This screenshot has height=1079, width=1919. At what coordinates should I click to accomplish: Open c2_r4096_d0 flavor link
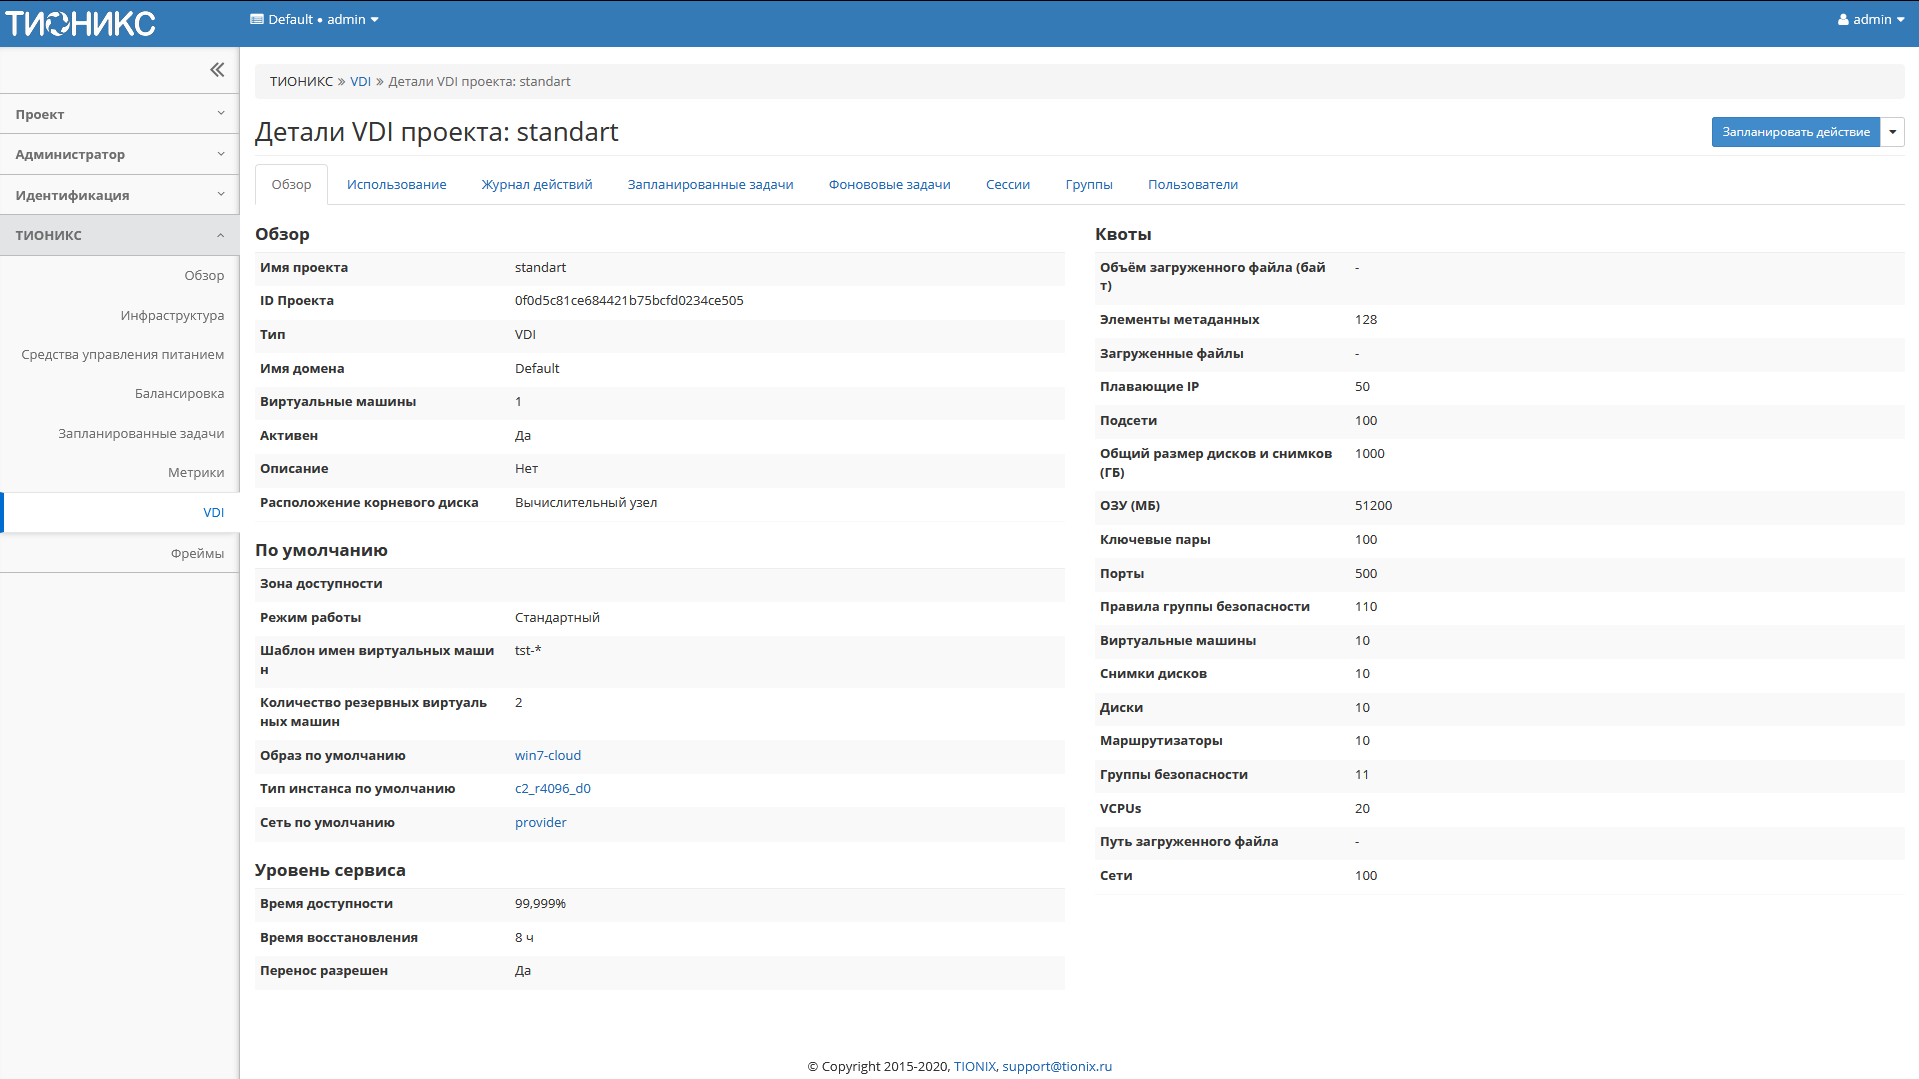552,788
